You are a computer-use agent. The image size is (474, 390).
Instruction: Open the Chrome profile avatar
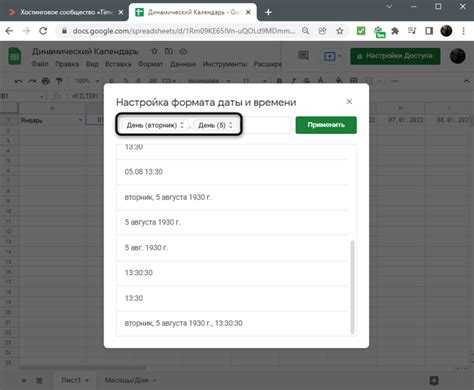point(446,31)
